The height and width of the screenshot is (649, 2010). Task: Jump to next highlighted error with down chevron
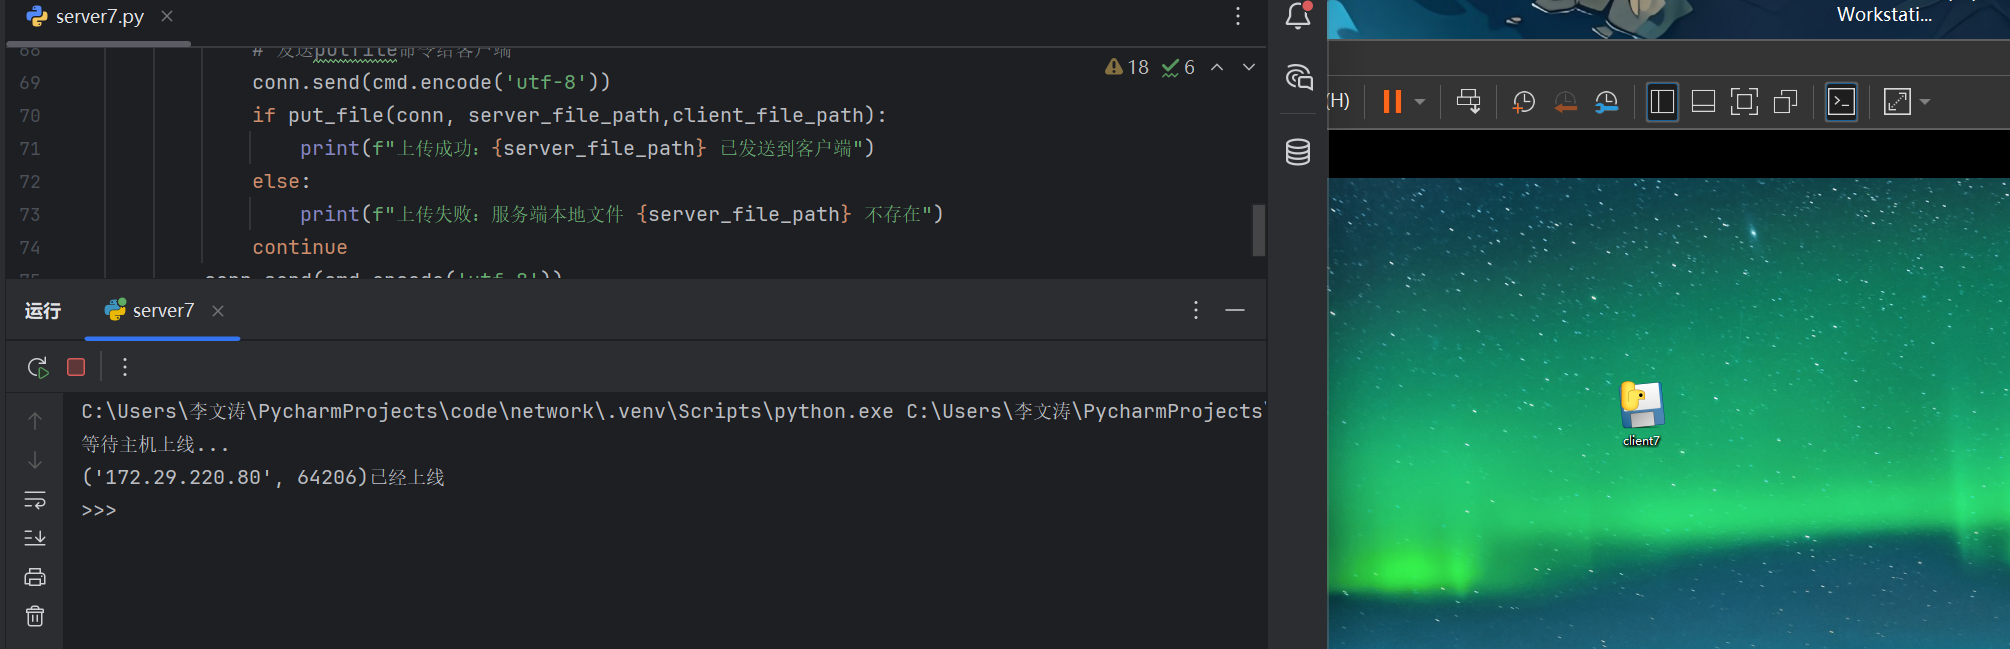click(1249, 67)
